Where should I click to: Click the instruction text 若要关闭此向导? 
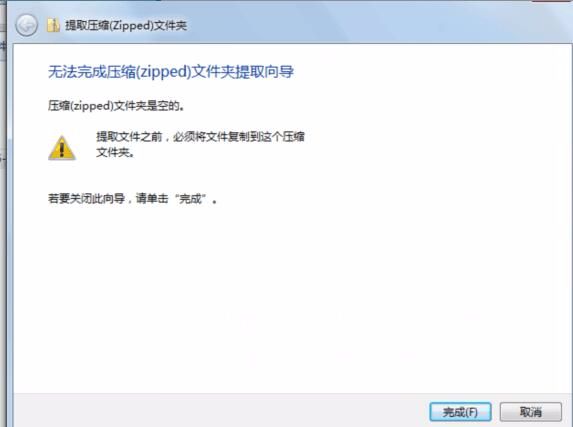tap(87, 199)
